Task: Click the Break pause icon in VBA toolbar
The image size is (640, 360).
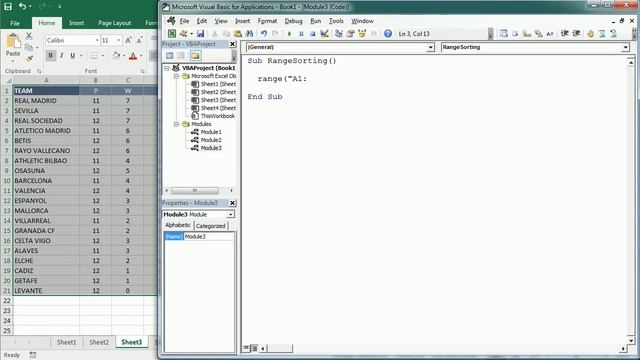Action: [x=301, y=34]
